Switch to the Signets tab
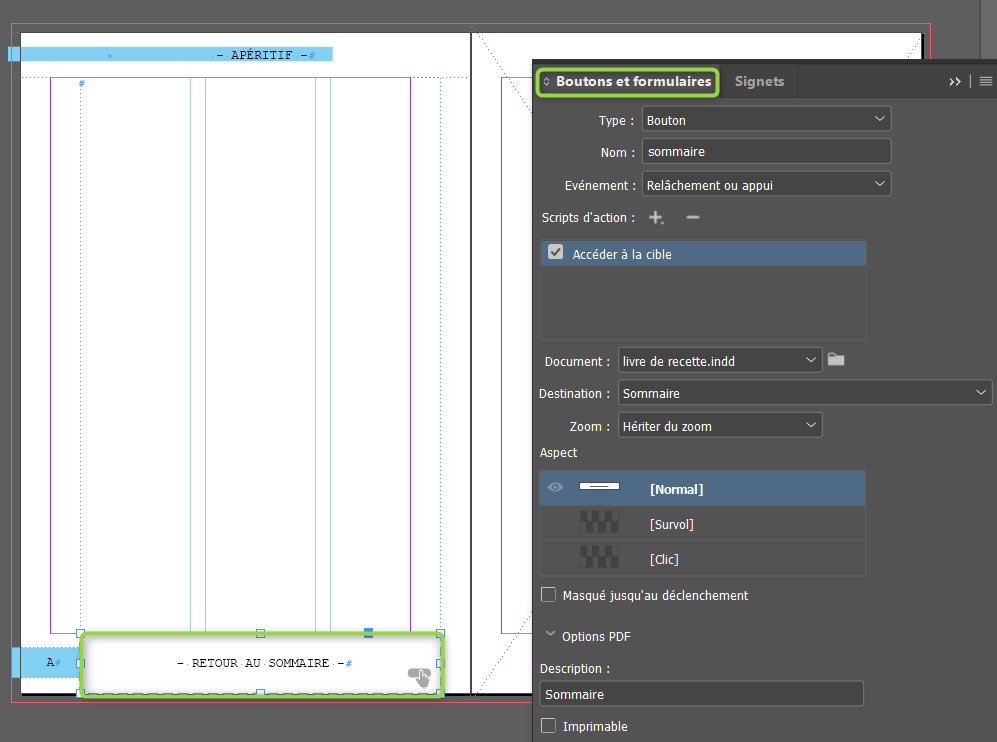This screenshot has width=997, height=742. pyautogui.click(x=759, y=81)
